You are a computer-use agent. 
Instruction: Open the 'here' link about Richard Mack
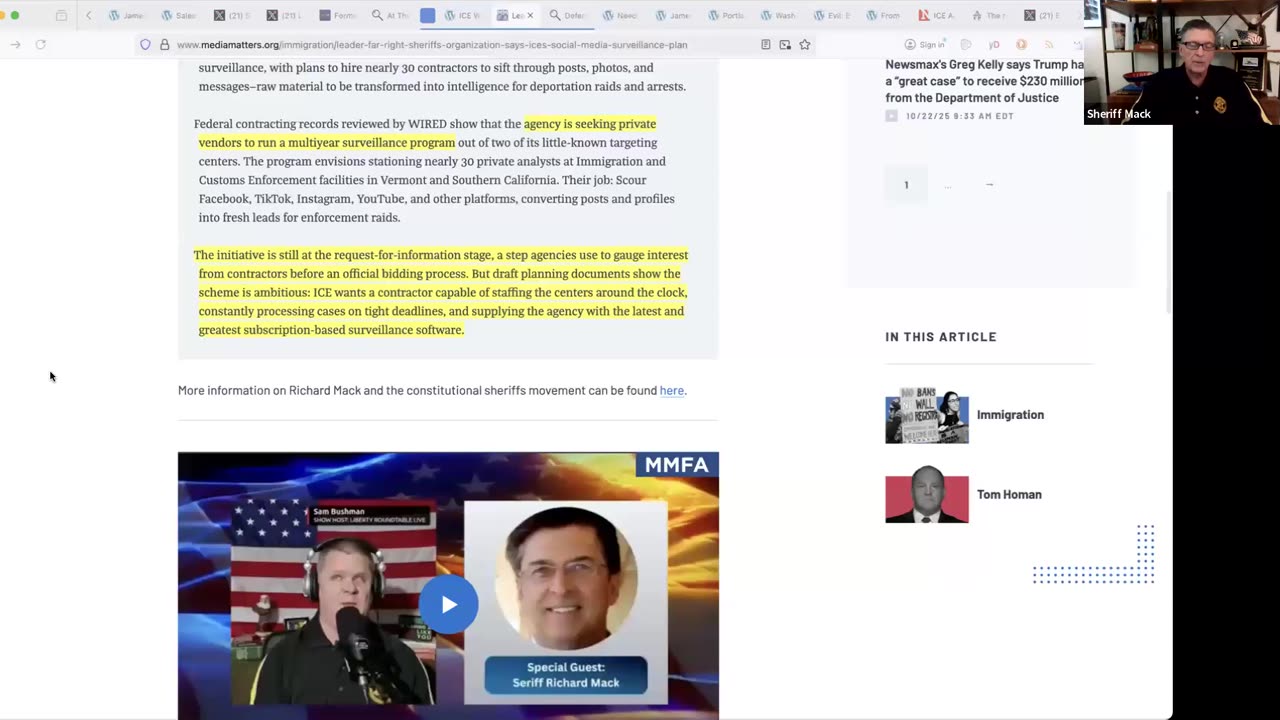(x=671, y=390)
